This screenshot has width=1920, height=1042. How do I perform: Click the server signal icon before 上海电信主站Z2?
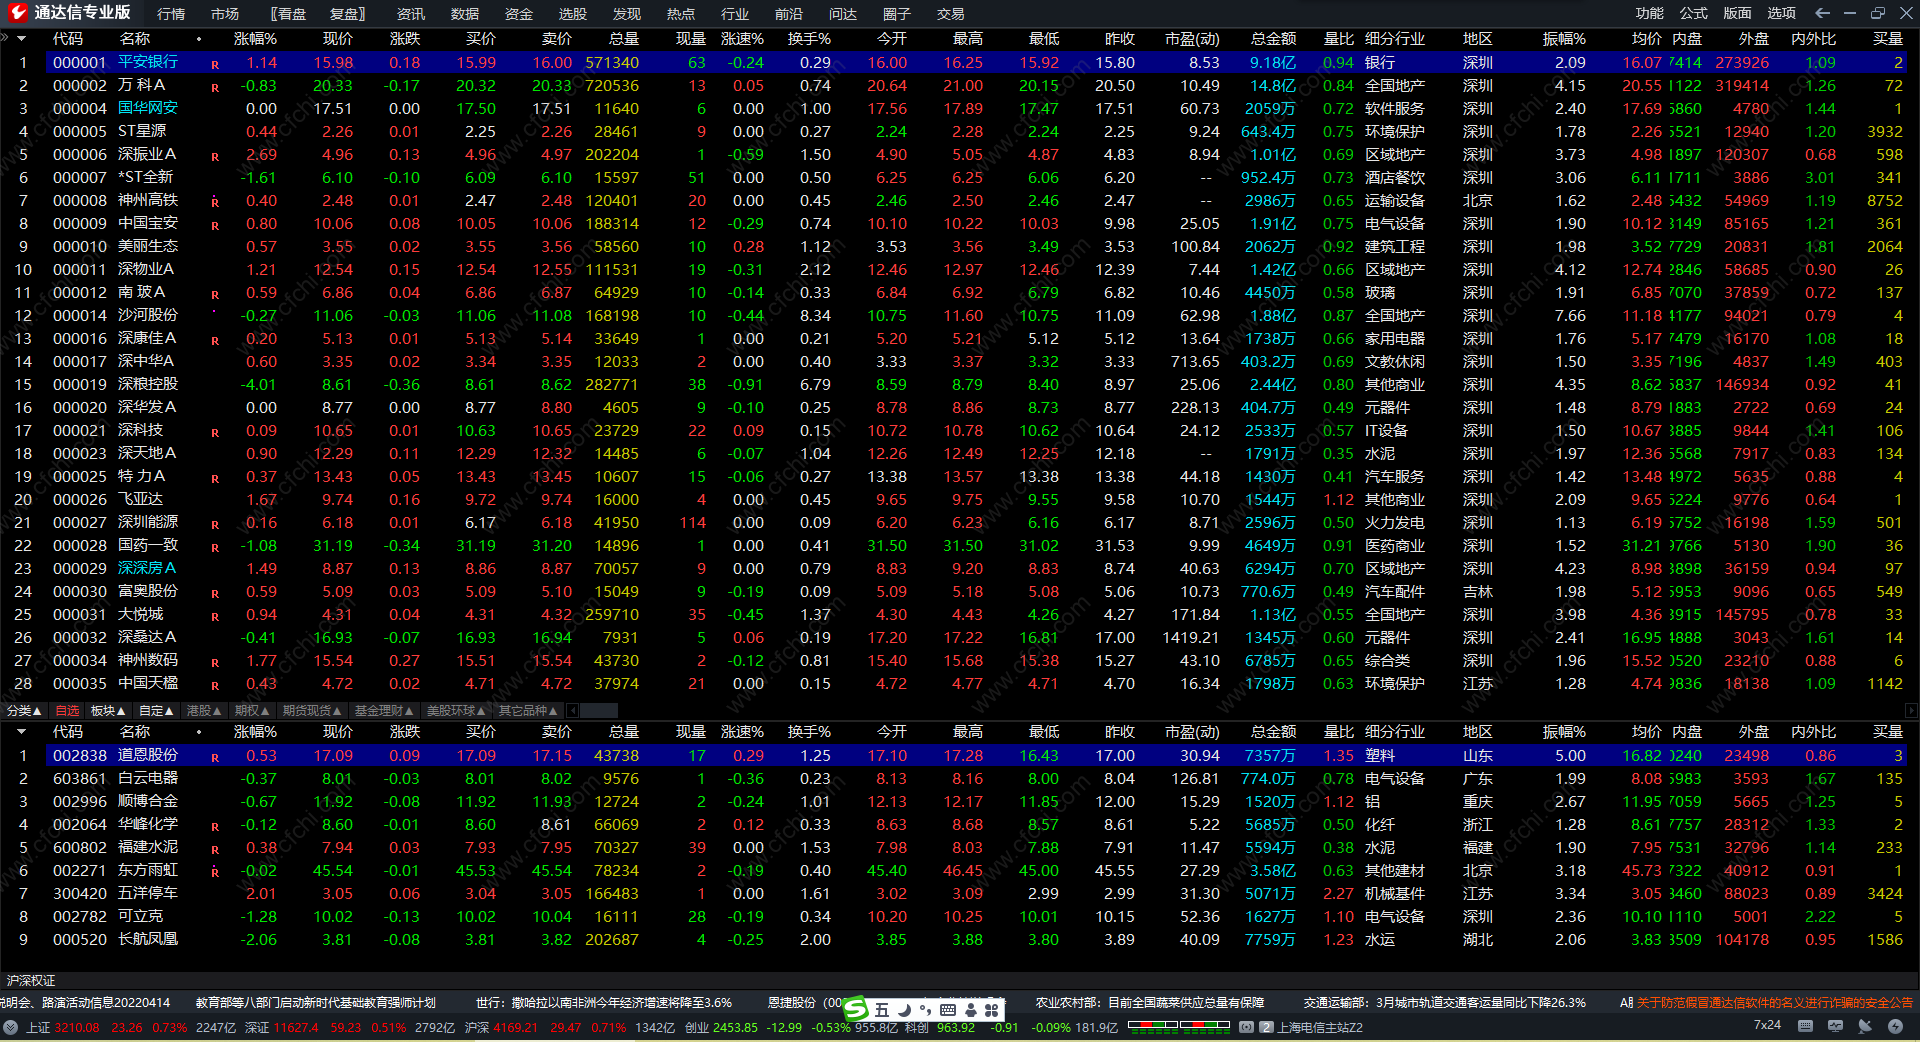(1246, 1027)
